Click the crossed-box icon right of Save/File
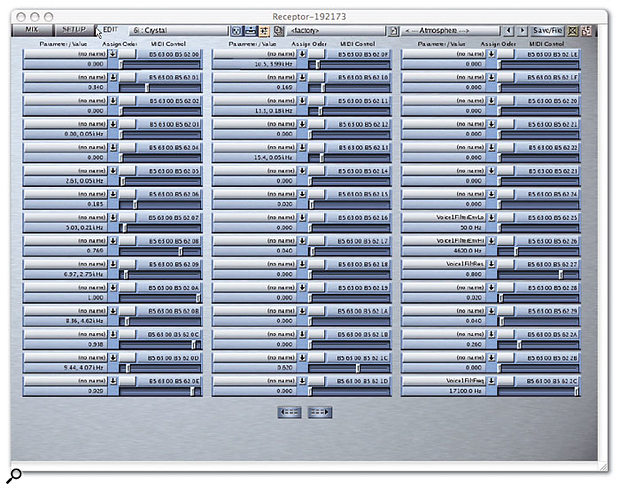The height and width of the screenshot is (490, 620). (x=573, y=30)
